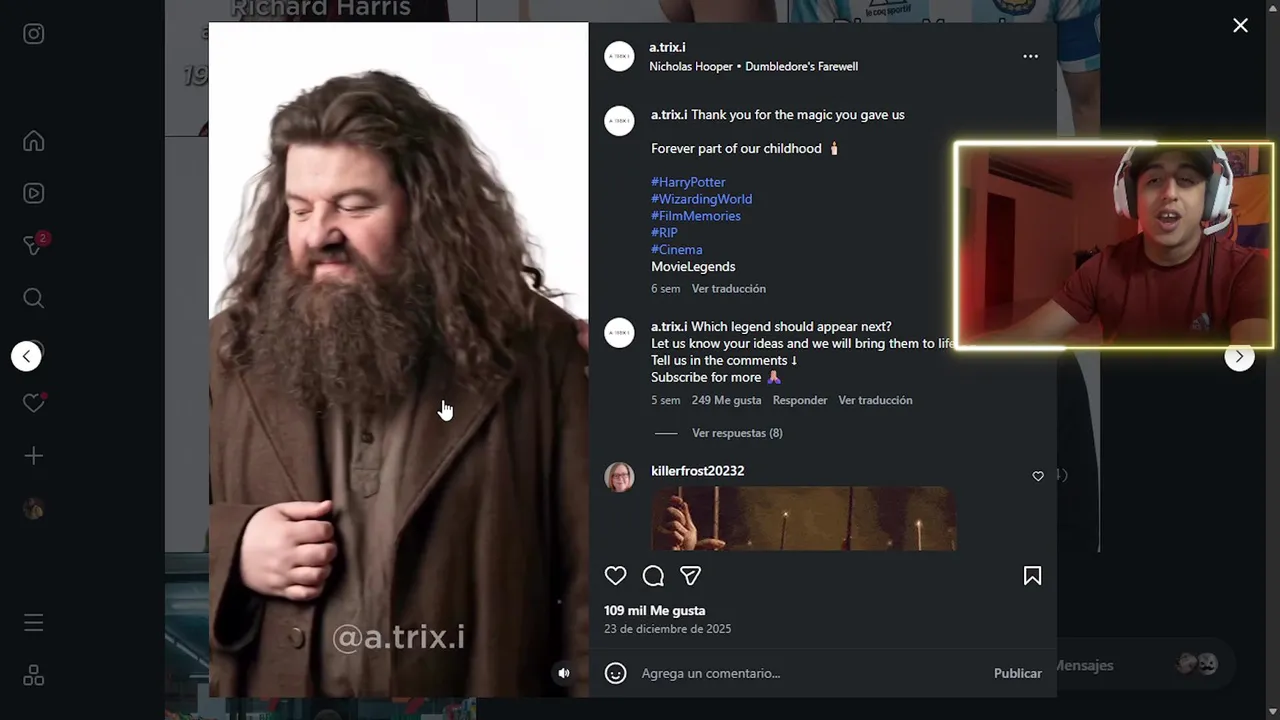Open direct messages with 2 badge
Image resolution: width=1280 pixels, height=720 pixels.
pyautogui.click(x=34, y=245)
